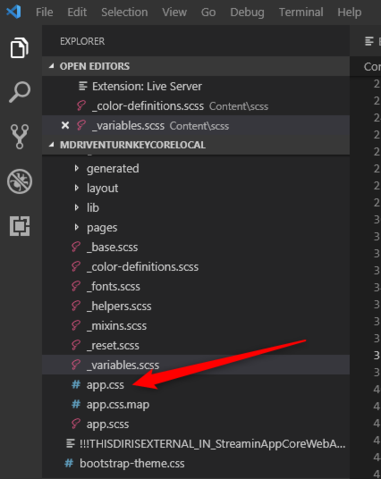
Task: Collapse the Open Editors section
Action: pos(51,66)
